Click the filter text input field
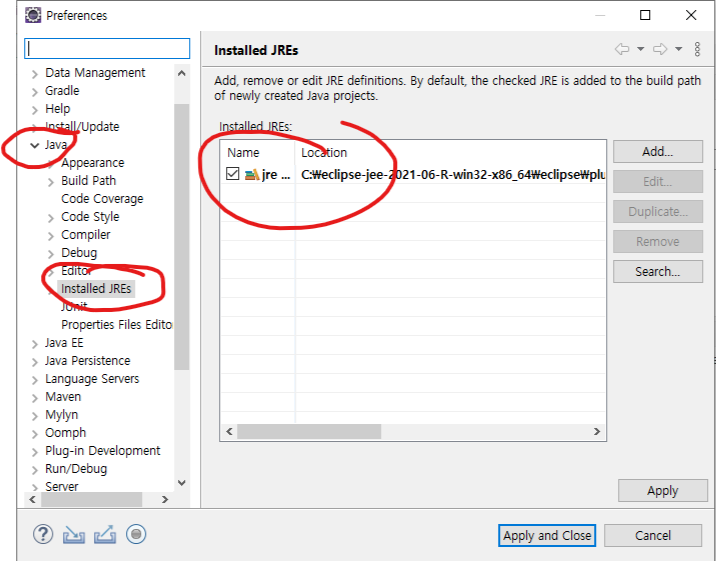This screenshot has height=561, width=716. [x=107, y=48]
